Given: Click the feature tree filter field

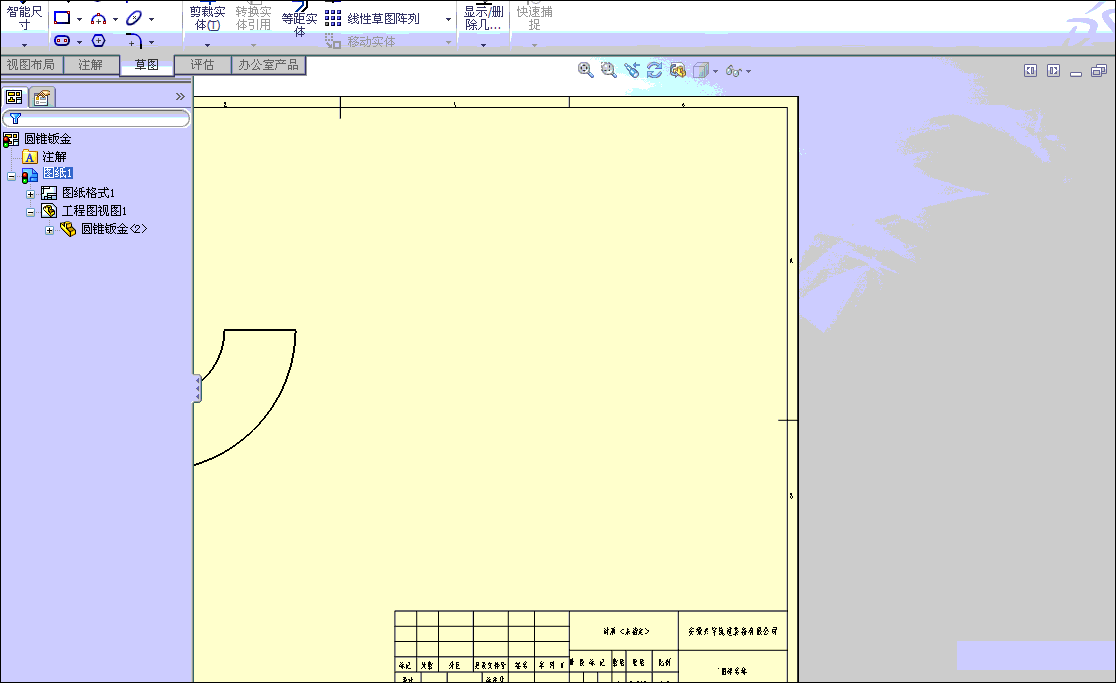Looking at the screenshot, I should [x=96, y=118].
